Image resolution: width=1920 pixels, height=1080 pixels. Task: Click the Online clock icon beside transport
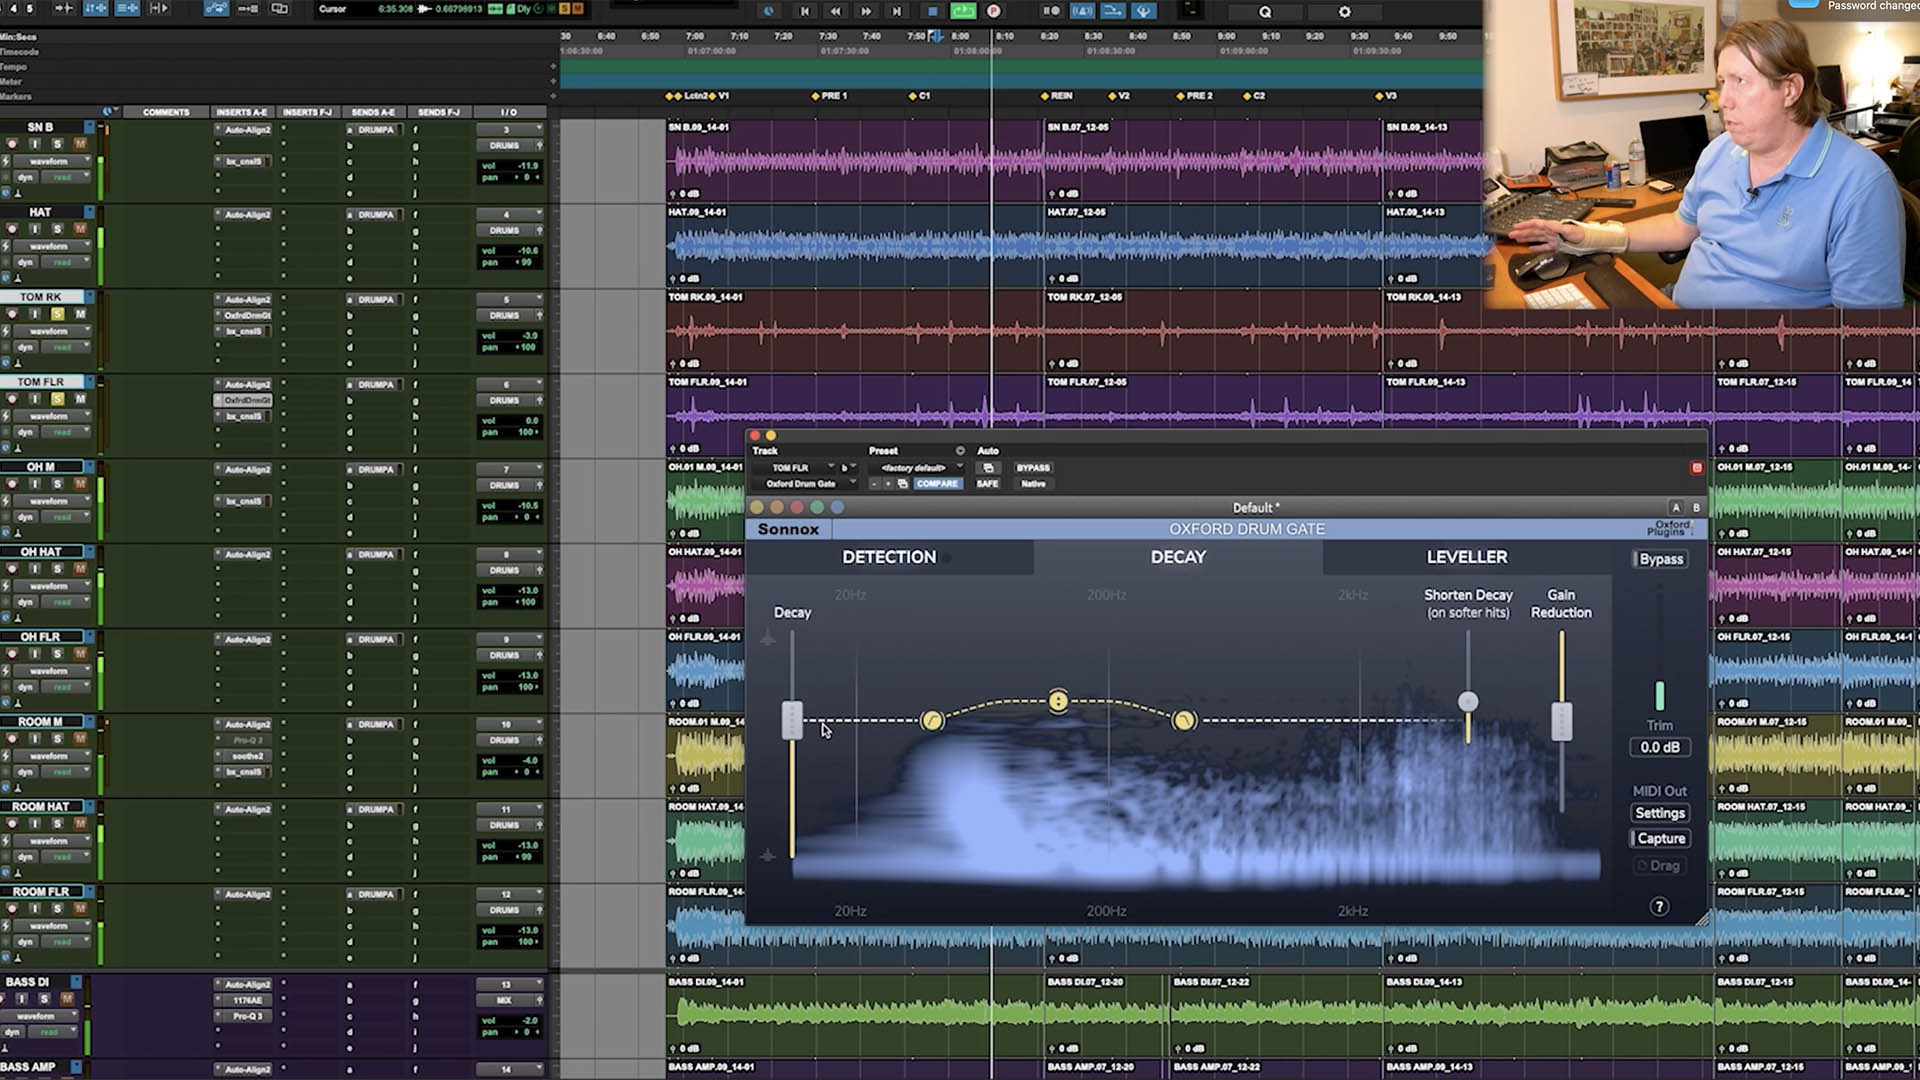(x=768, y=11)
